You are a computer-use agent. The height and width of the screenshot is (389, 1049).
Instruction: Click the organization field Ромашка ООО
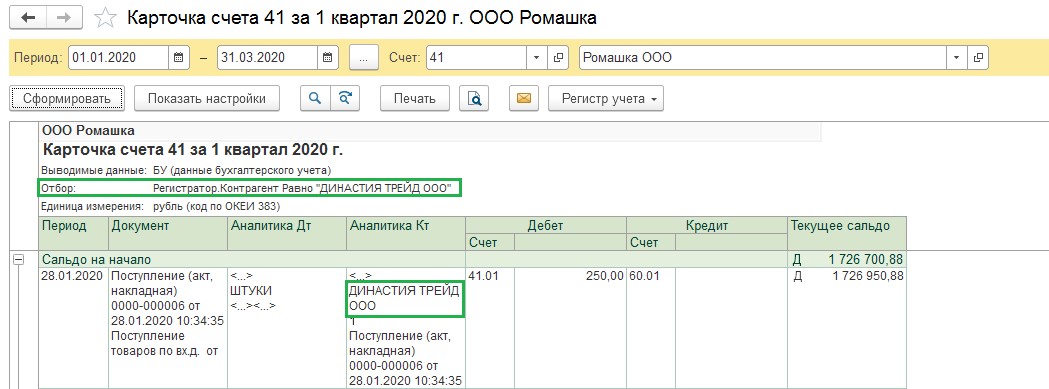(x=763, y=58)
